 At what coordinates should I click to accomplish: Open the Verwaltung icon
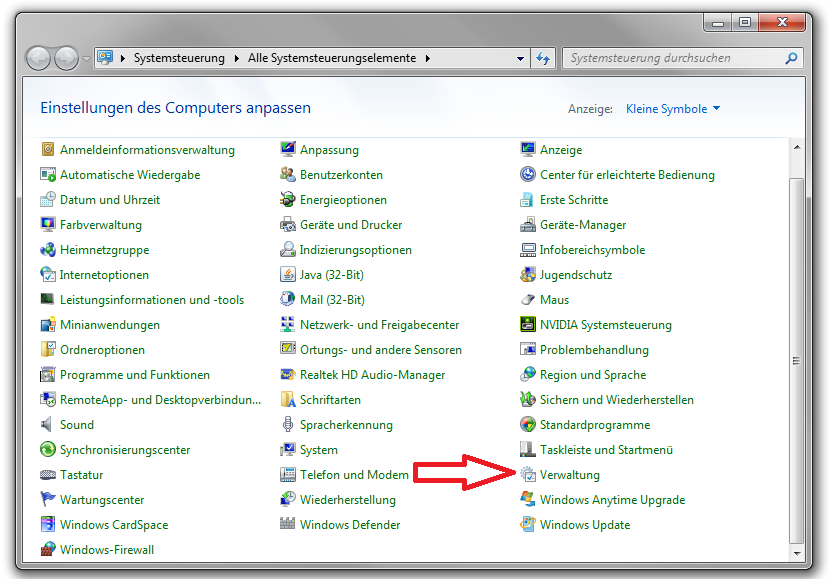(528, 474)
